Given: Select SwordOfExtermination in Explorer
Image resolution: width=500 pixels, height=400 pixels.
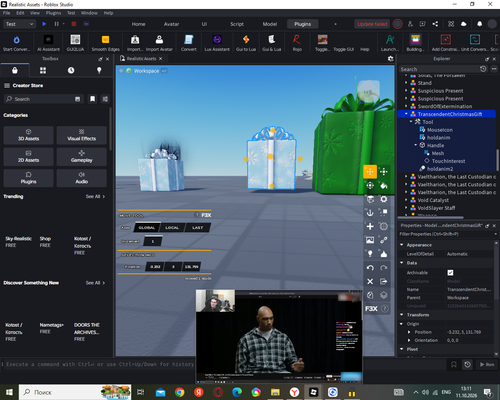Looking at the screenshot, I should click(445, 106).
